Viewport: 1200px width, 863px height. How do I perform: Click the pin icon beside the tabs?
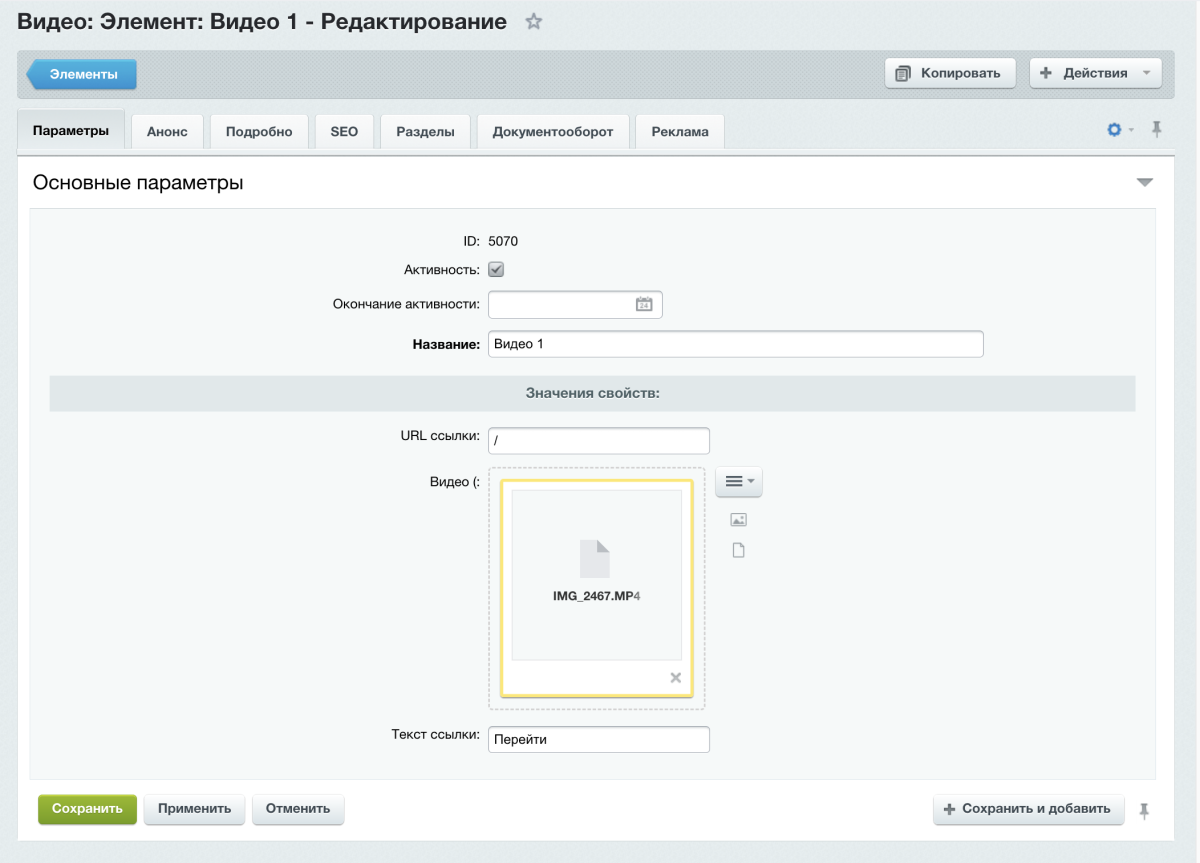point(1157,129)
